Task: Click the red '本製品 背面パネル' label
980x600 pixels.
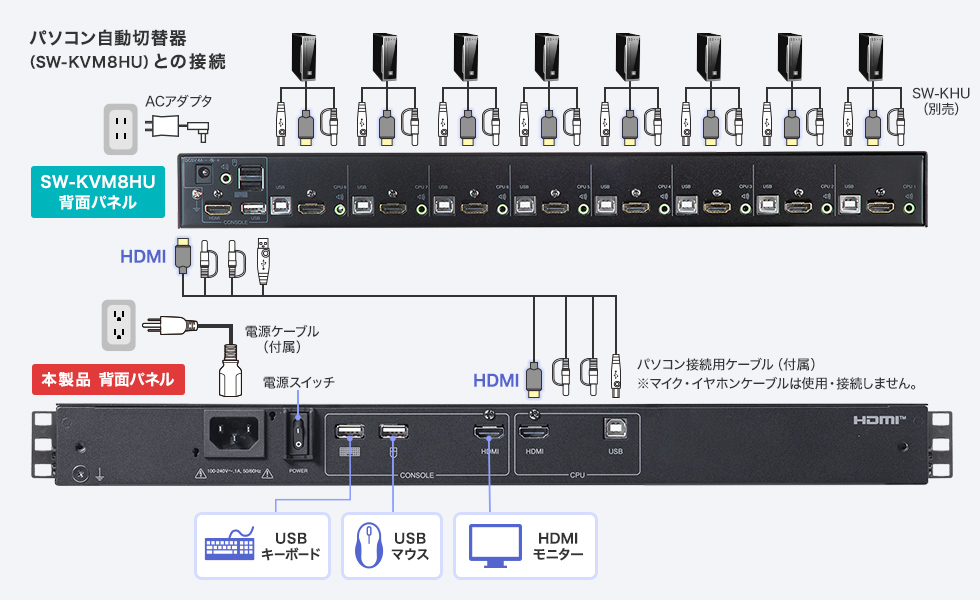Action: (108, 380)
